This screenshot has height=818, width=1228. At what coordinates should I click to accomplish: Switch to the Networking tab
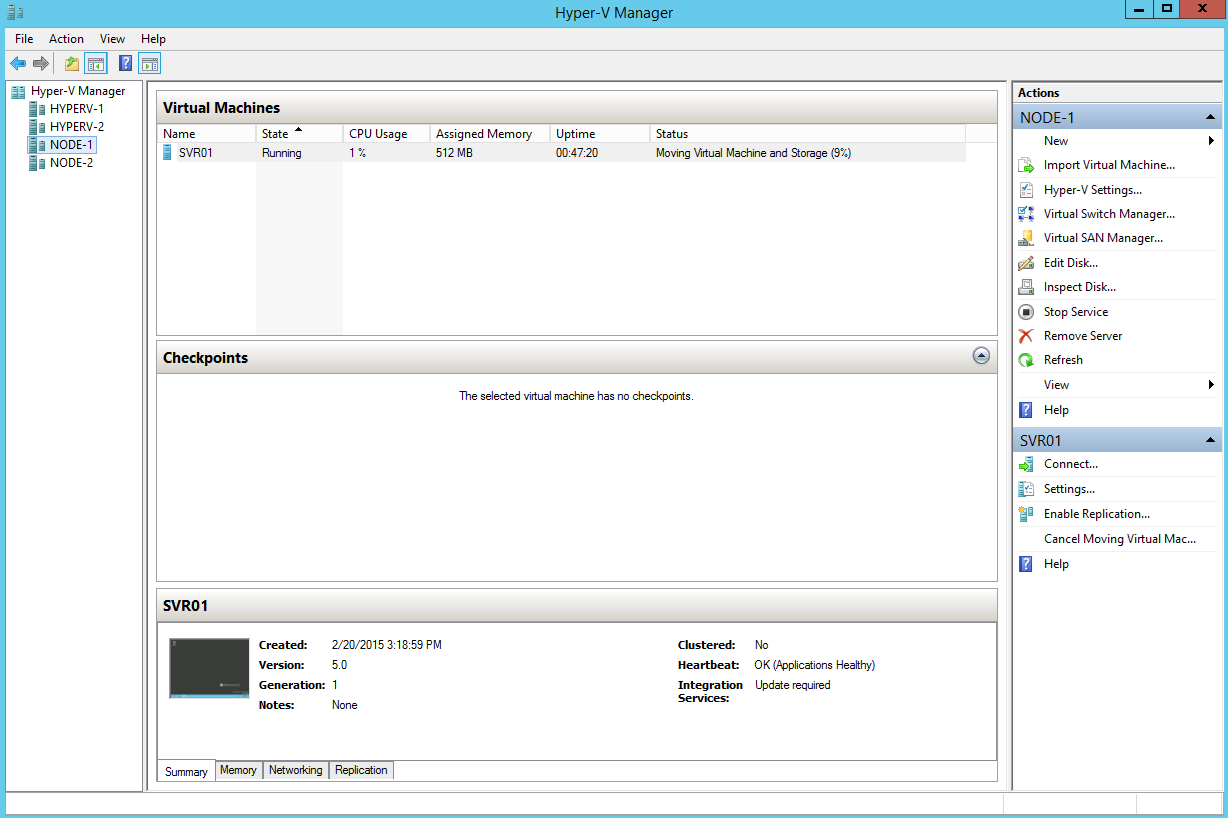(296, 770)
